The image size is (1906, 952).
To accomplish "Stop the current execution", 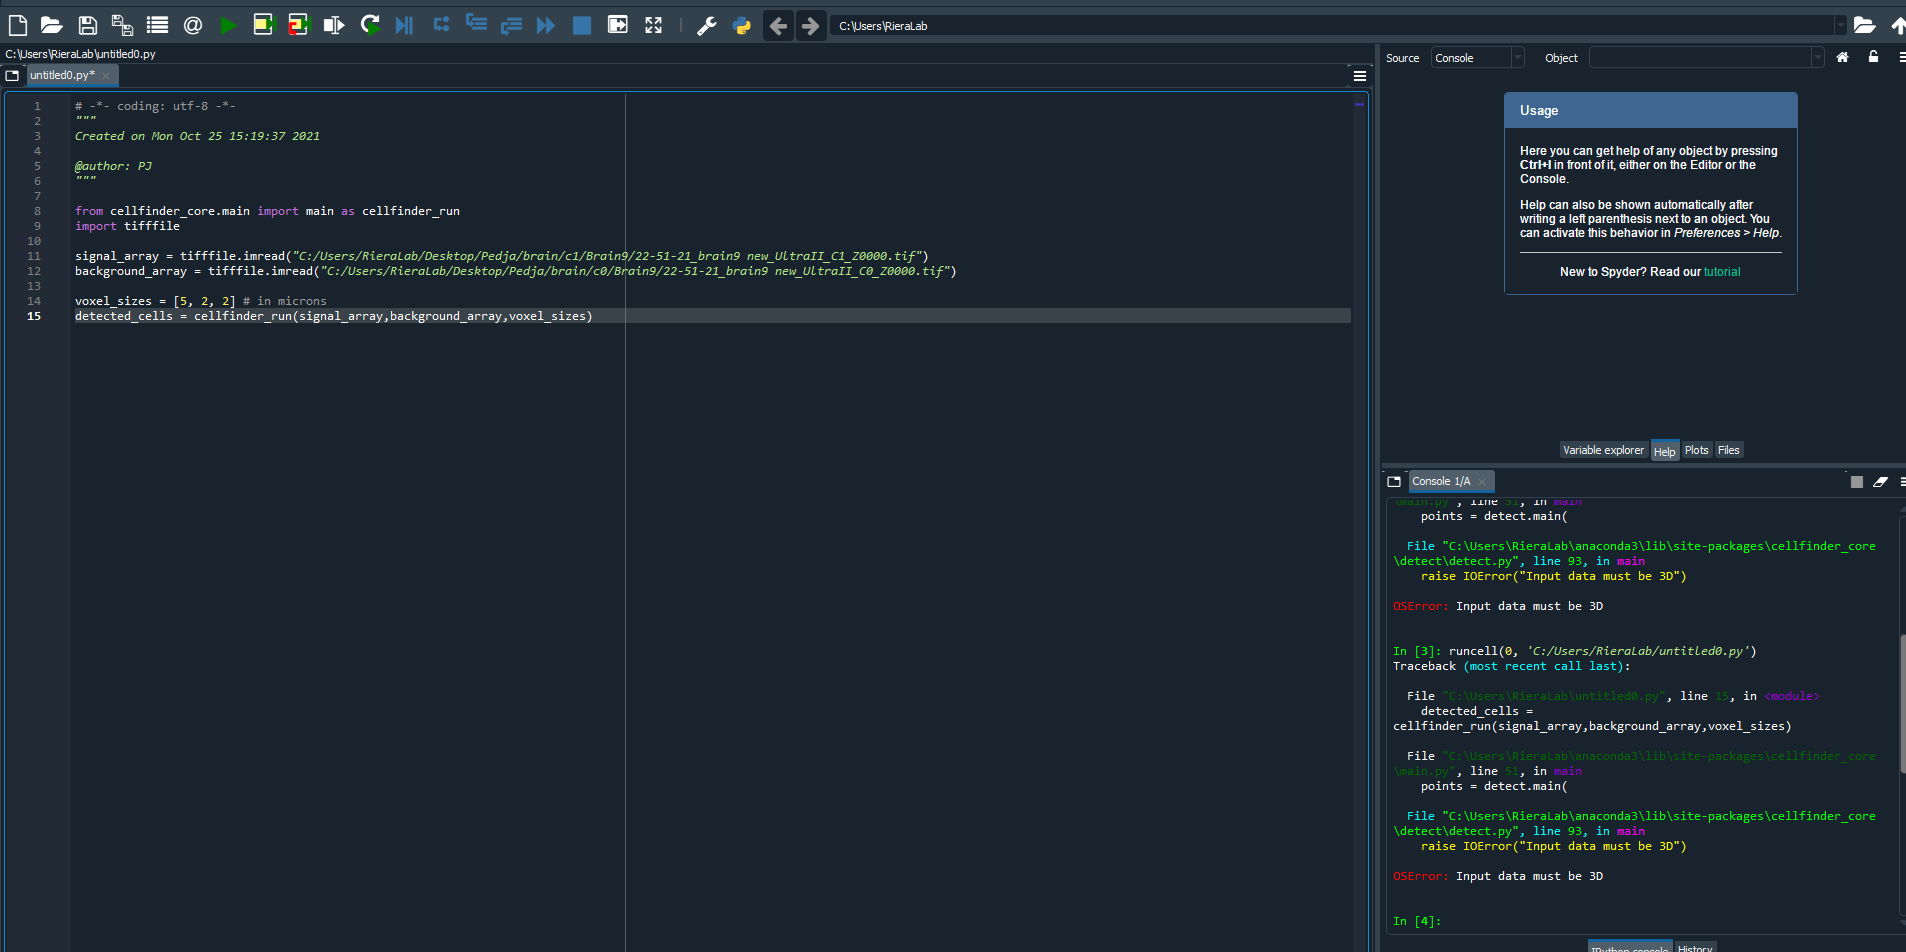I will pyautogui.click(x=581, y=25).
